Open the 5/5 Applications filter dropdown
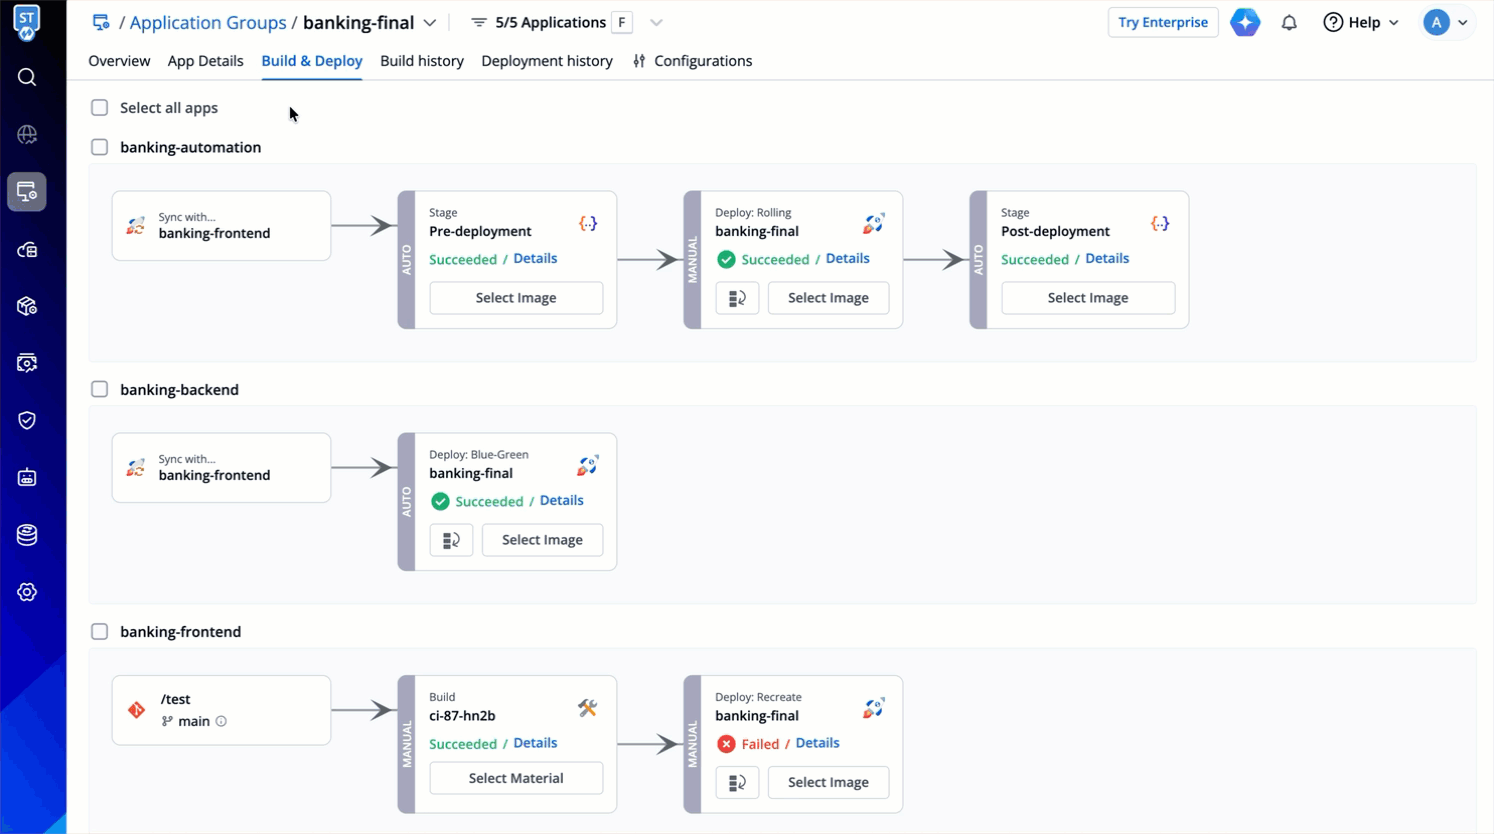This screenshot has width=1494, height=834. [656, 22]
